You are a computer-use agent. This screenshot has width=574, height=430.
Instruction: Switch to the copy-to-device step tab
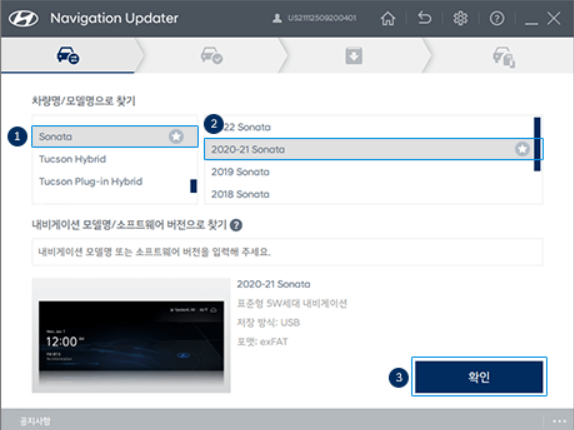(503, 56)
